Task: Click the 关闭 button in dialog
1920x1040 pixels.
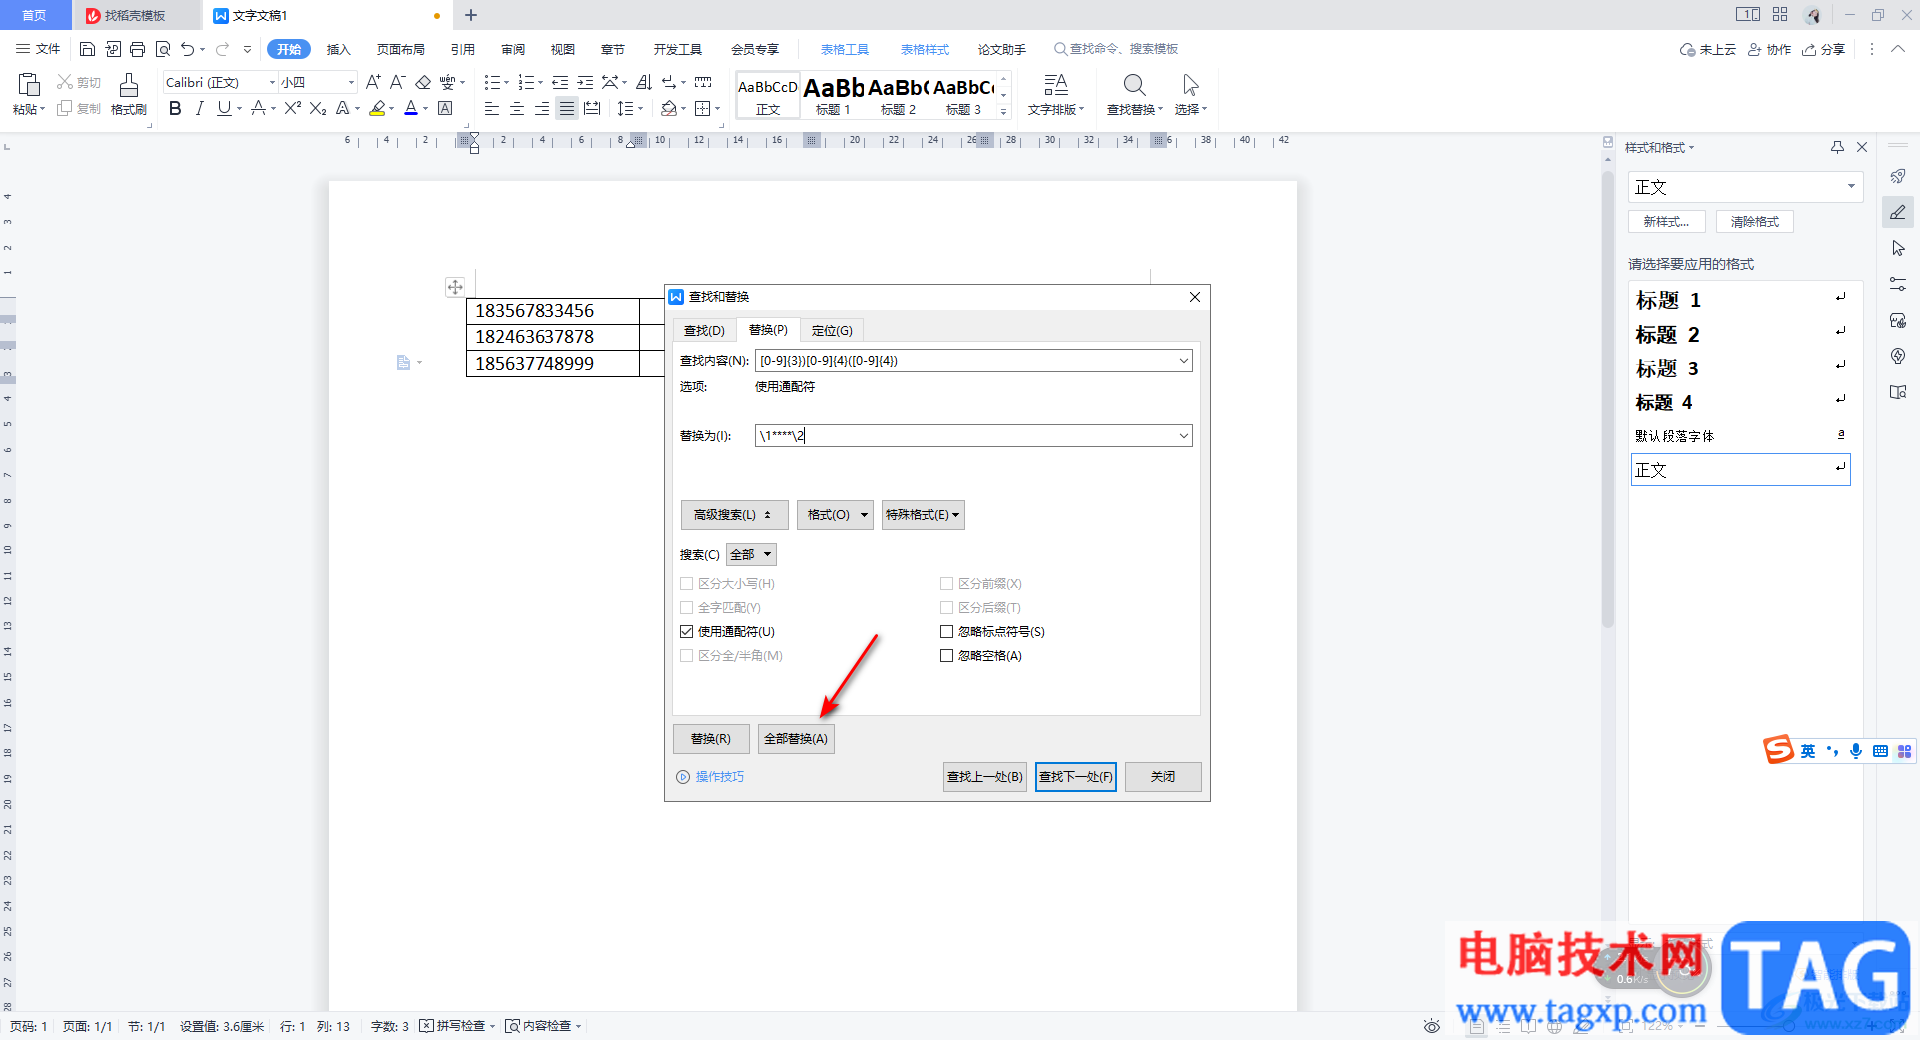Action: (x=1163, y=777)
